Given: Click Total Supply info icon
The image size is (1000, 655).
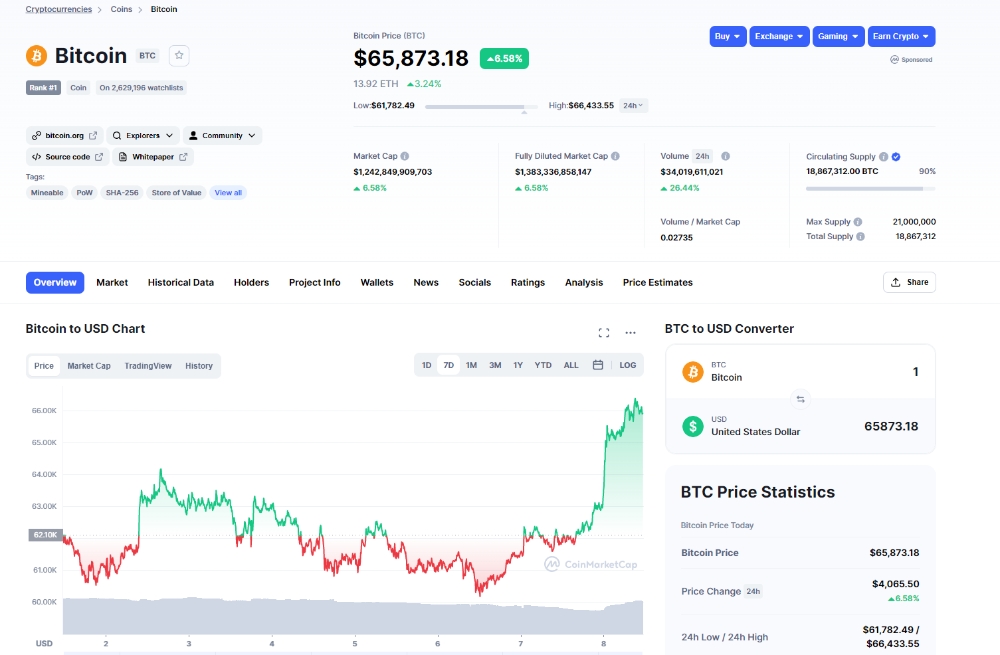Looking at the screenshot, I should (x=860, y=236).
